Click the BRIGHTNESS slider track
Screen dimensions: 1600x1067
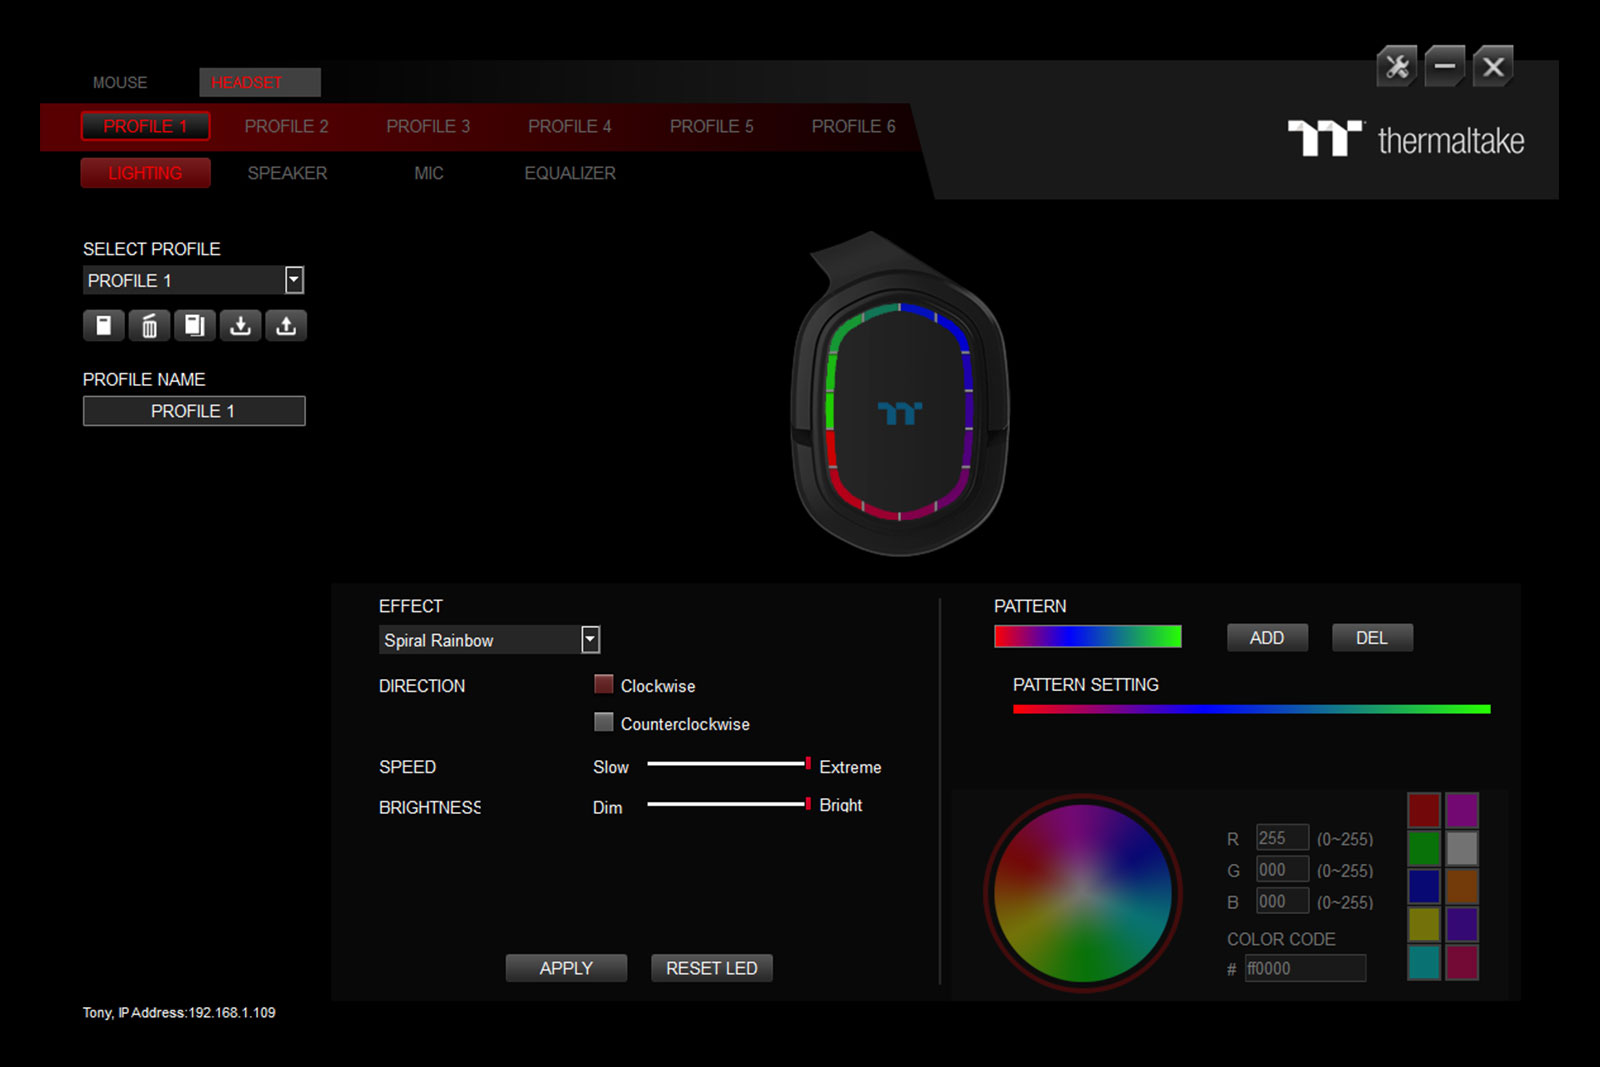click(x=728, y=804)
